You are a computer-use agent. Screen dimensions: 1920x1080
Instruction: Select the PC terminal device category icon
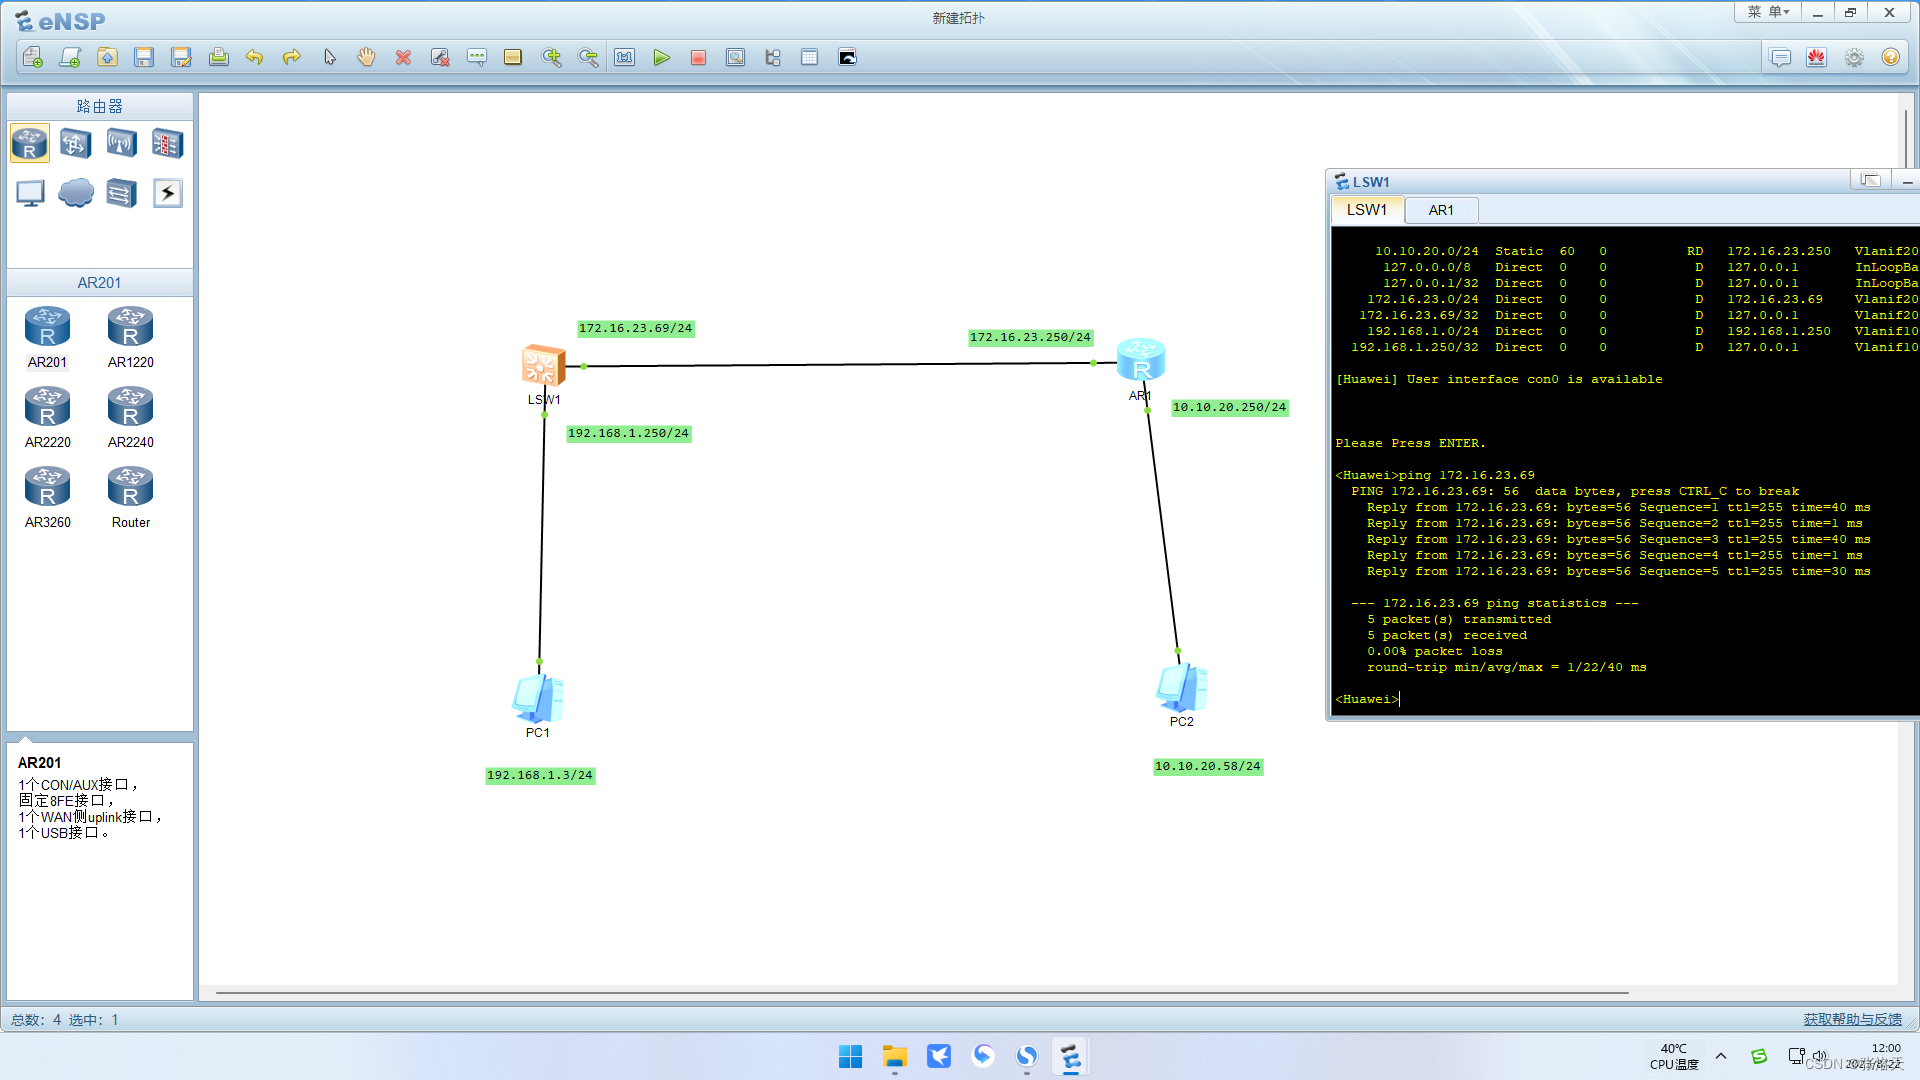click(30, 193)
